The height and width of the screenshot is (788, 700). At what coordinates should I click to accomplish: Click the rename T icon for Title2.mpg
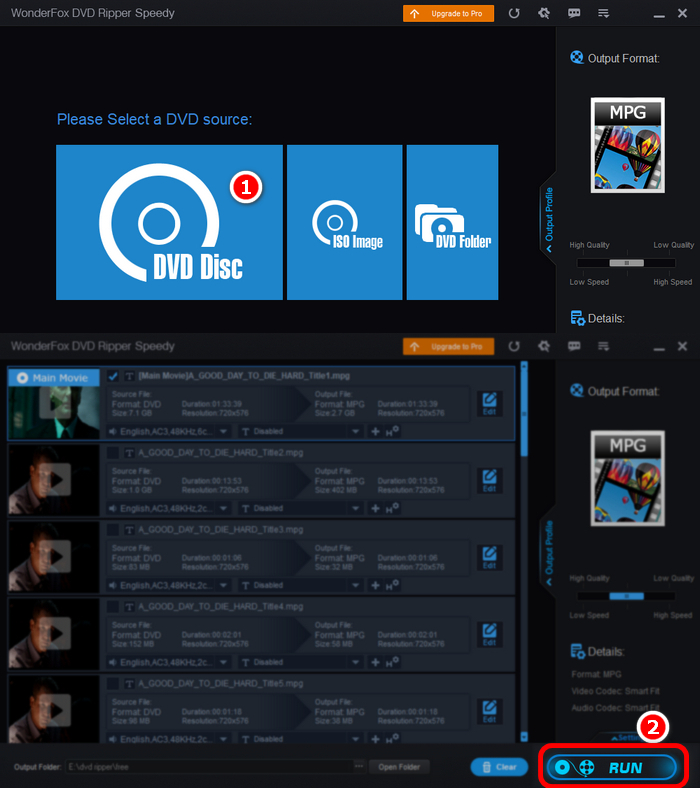pyautogui.click(x=129, y=453)
